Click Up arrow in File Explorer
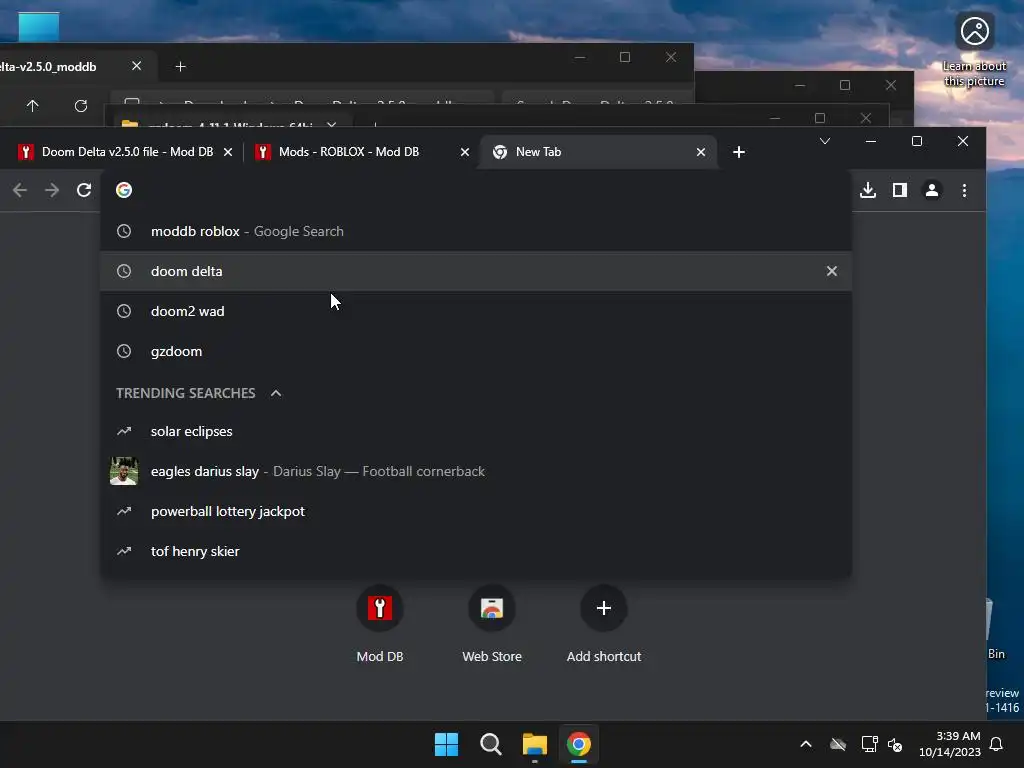 pos(32,105)
